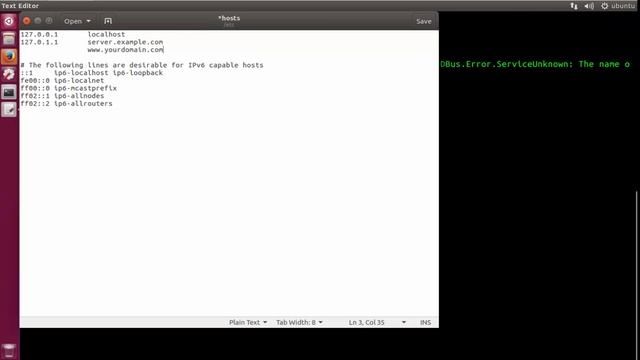Open System Settings from the dock
The image size is (640, 360).
point(9,74)
